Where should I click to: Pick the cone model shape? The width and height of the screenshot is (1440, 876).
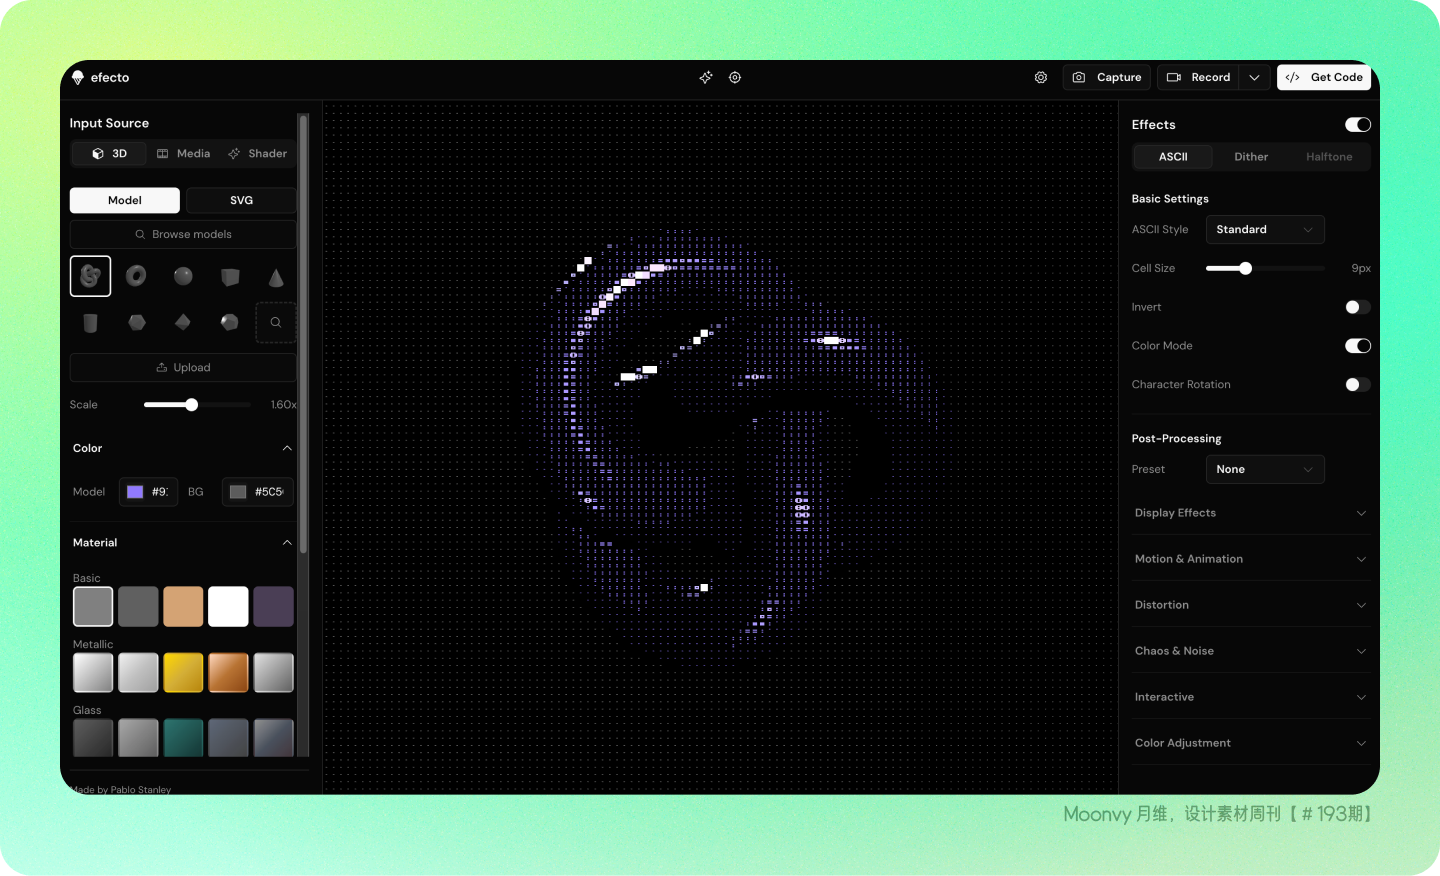pos(276,277)
